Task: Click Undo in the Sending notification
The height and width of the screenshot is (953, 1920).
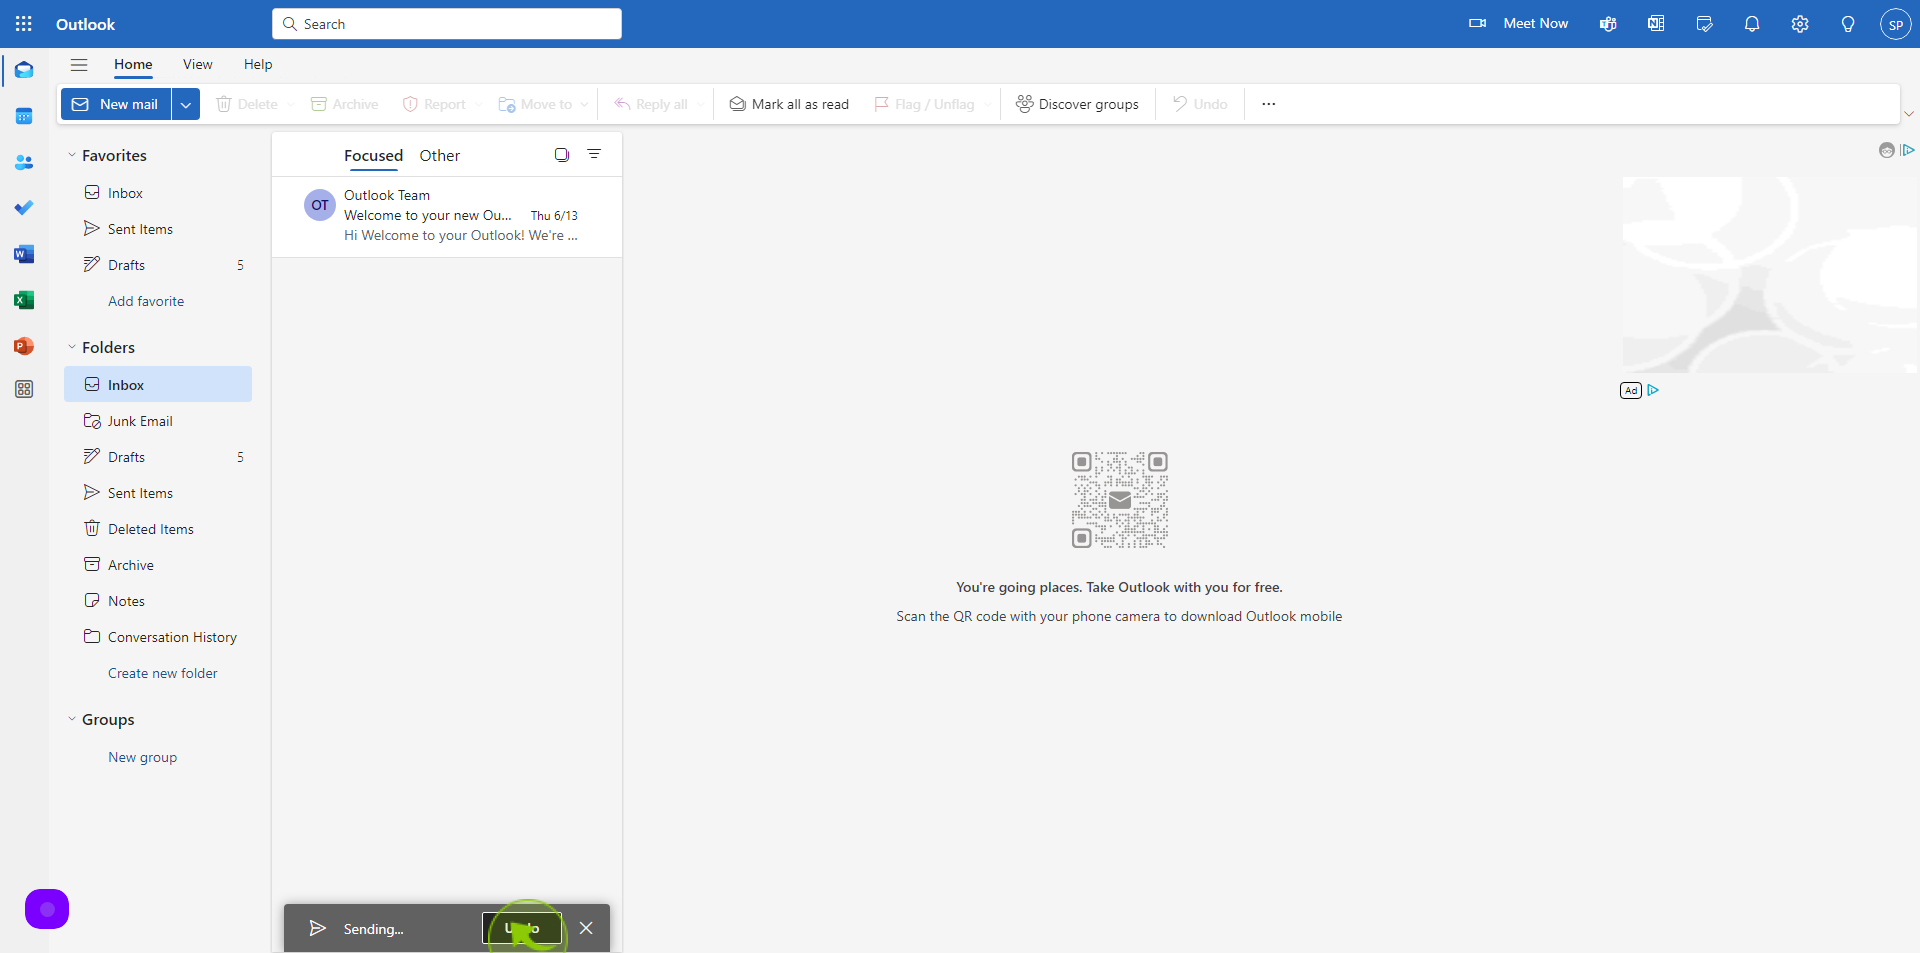Action: point(522,928)
